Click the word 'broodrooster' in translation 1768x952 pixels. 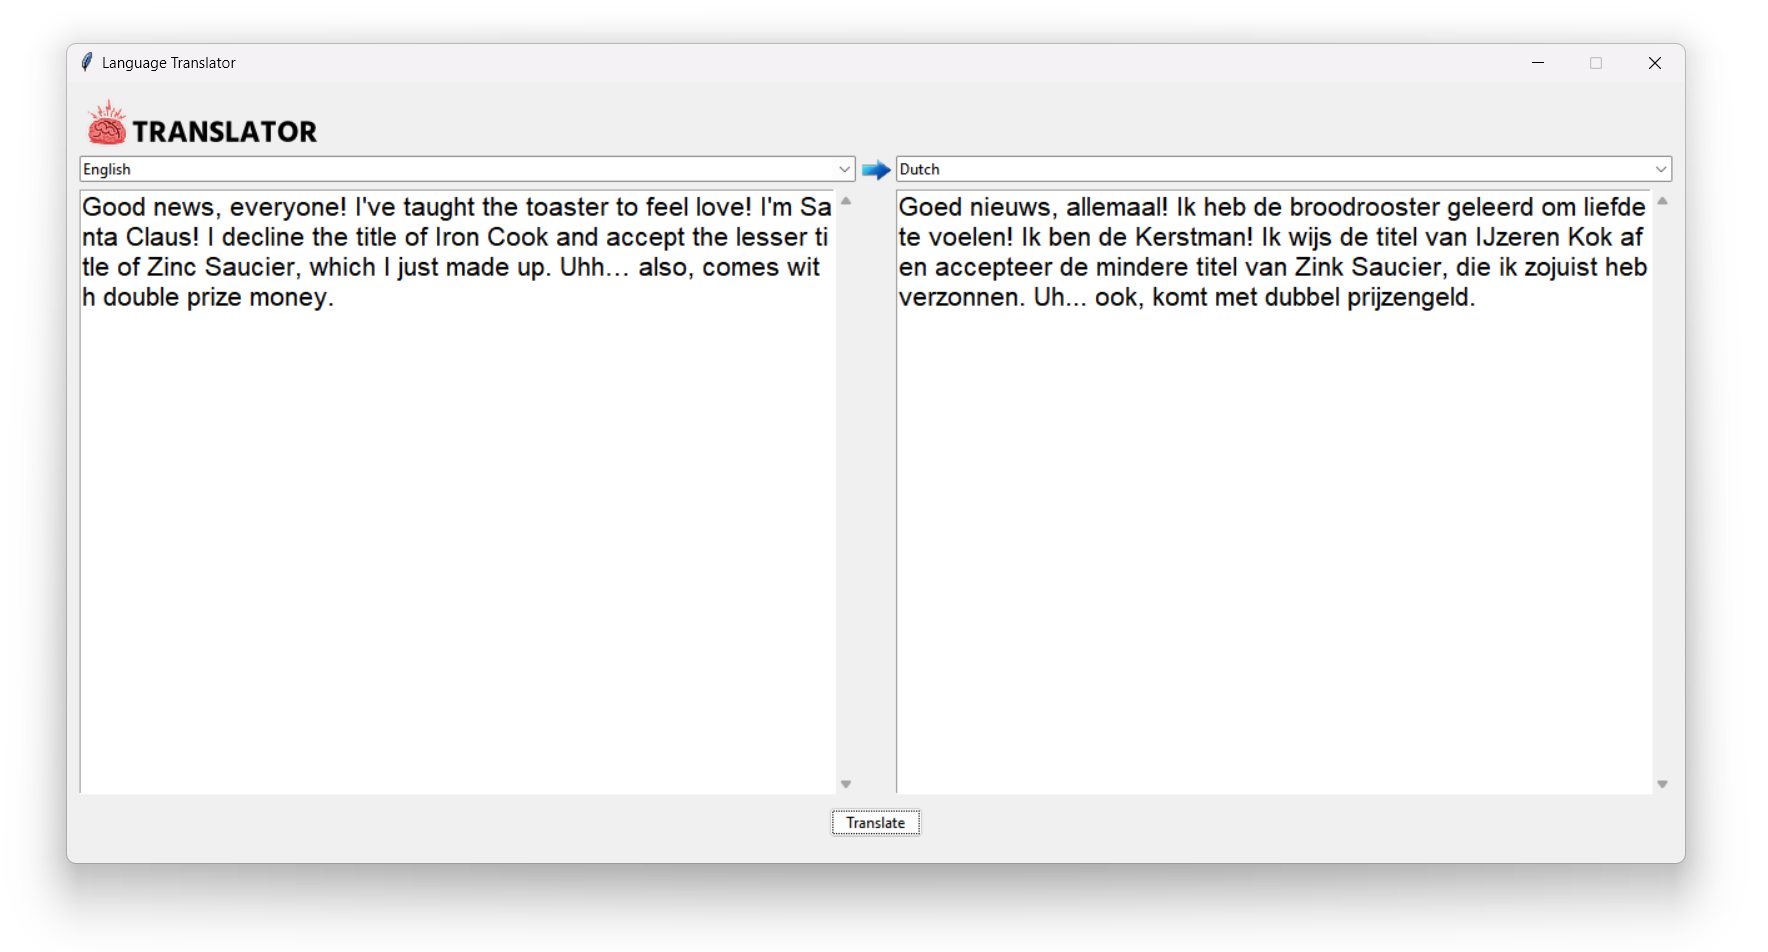click(x=1365, y=207)
